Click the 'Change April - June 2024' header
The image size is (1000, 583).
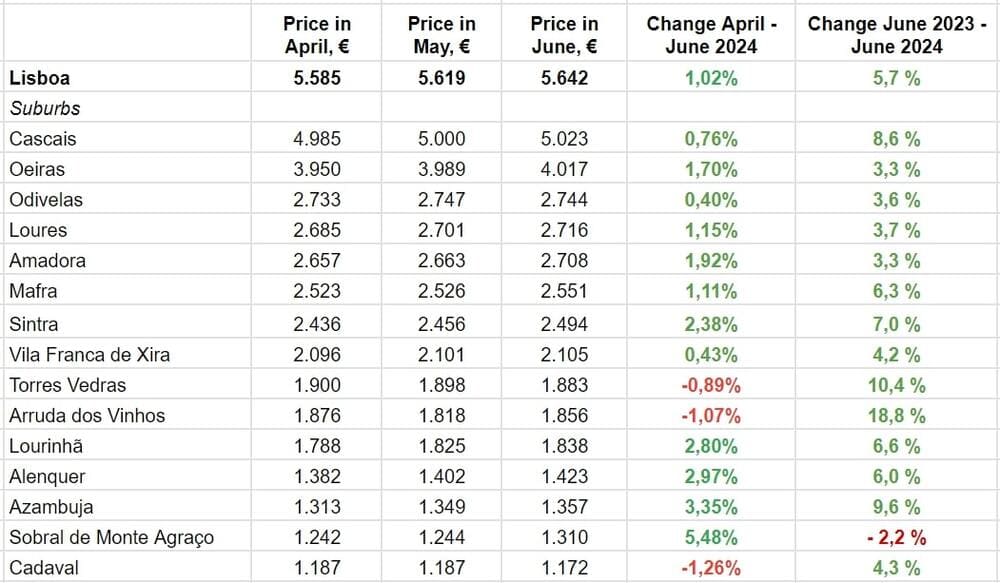tap(711, 35)
